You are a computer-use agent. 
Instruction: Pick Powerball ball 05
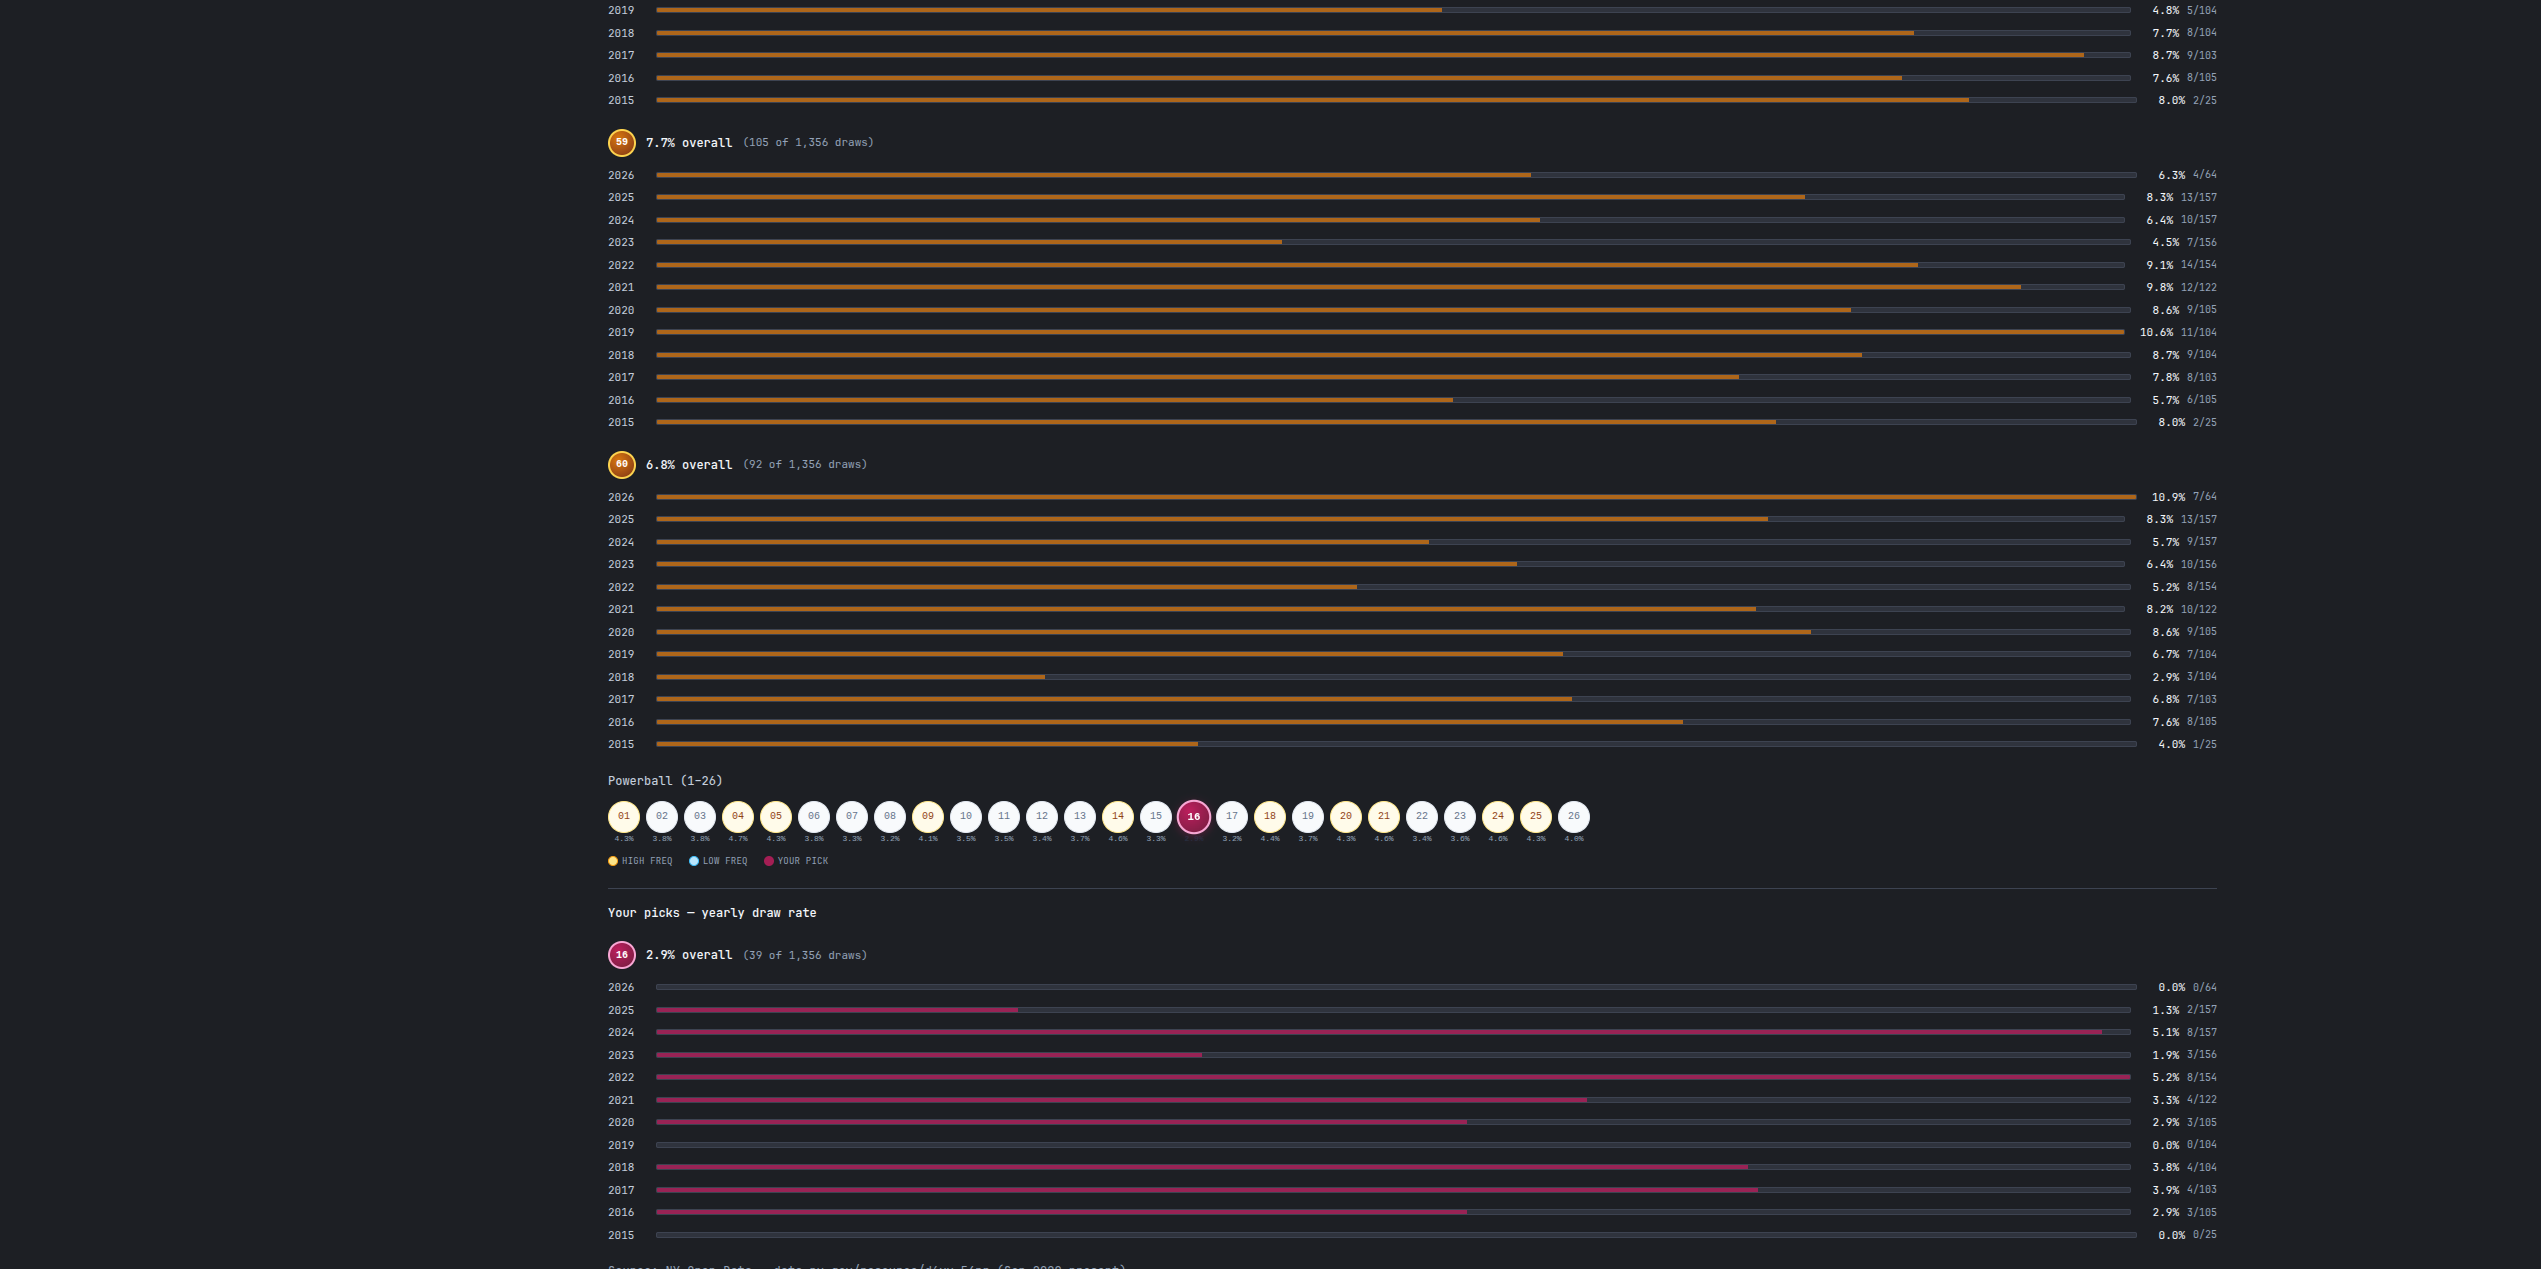point(776,816)
